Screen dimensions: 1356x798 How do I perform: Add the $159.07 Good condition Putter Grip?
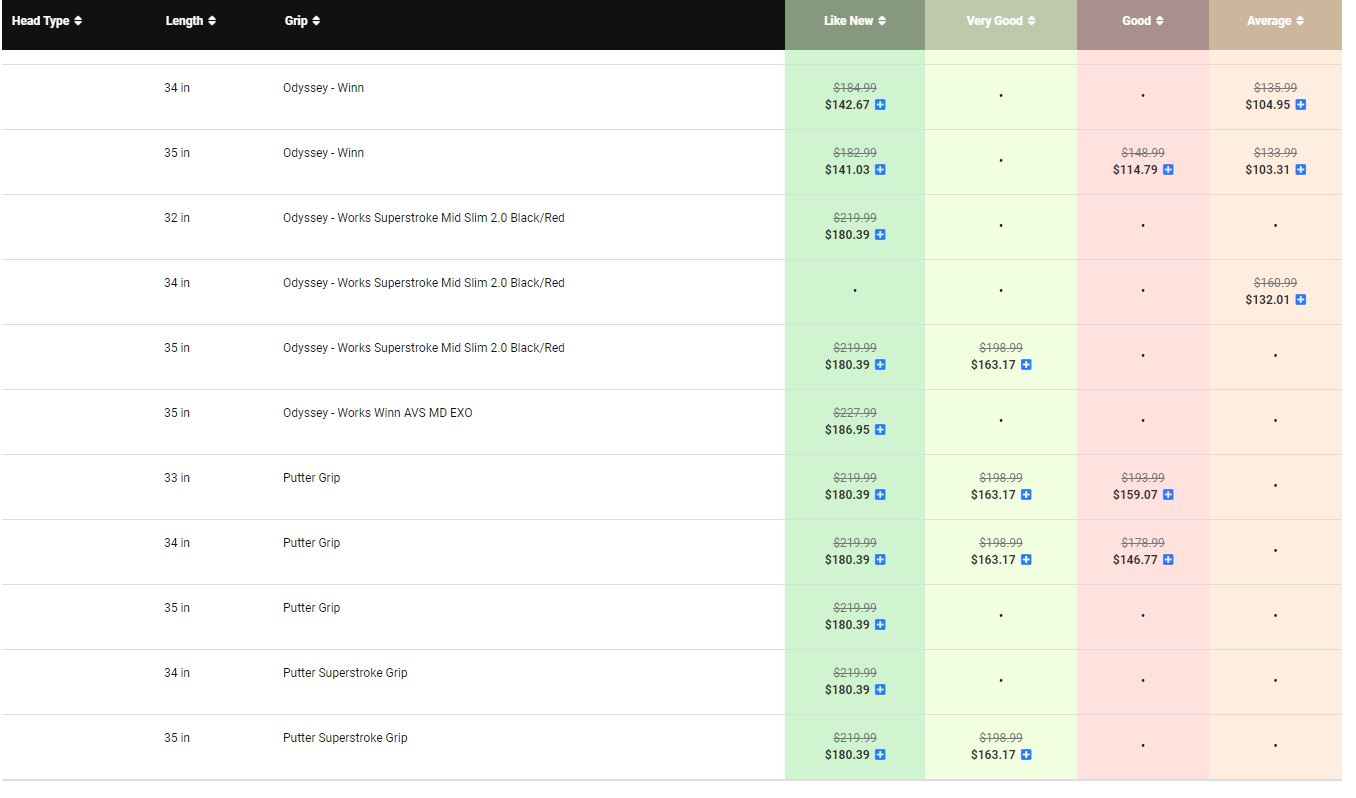pos(1168,495)
